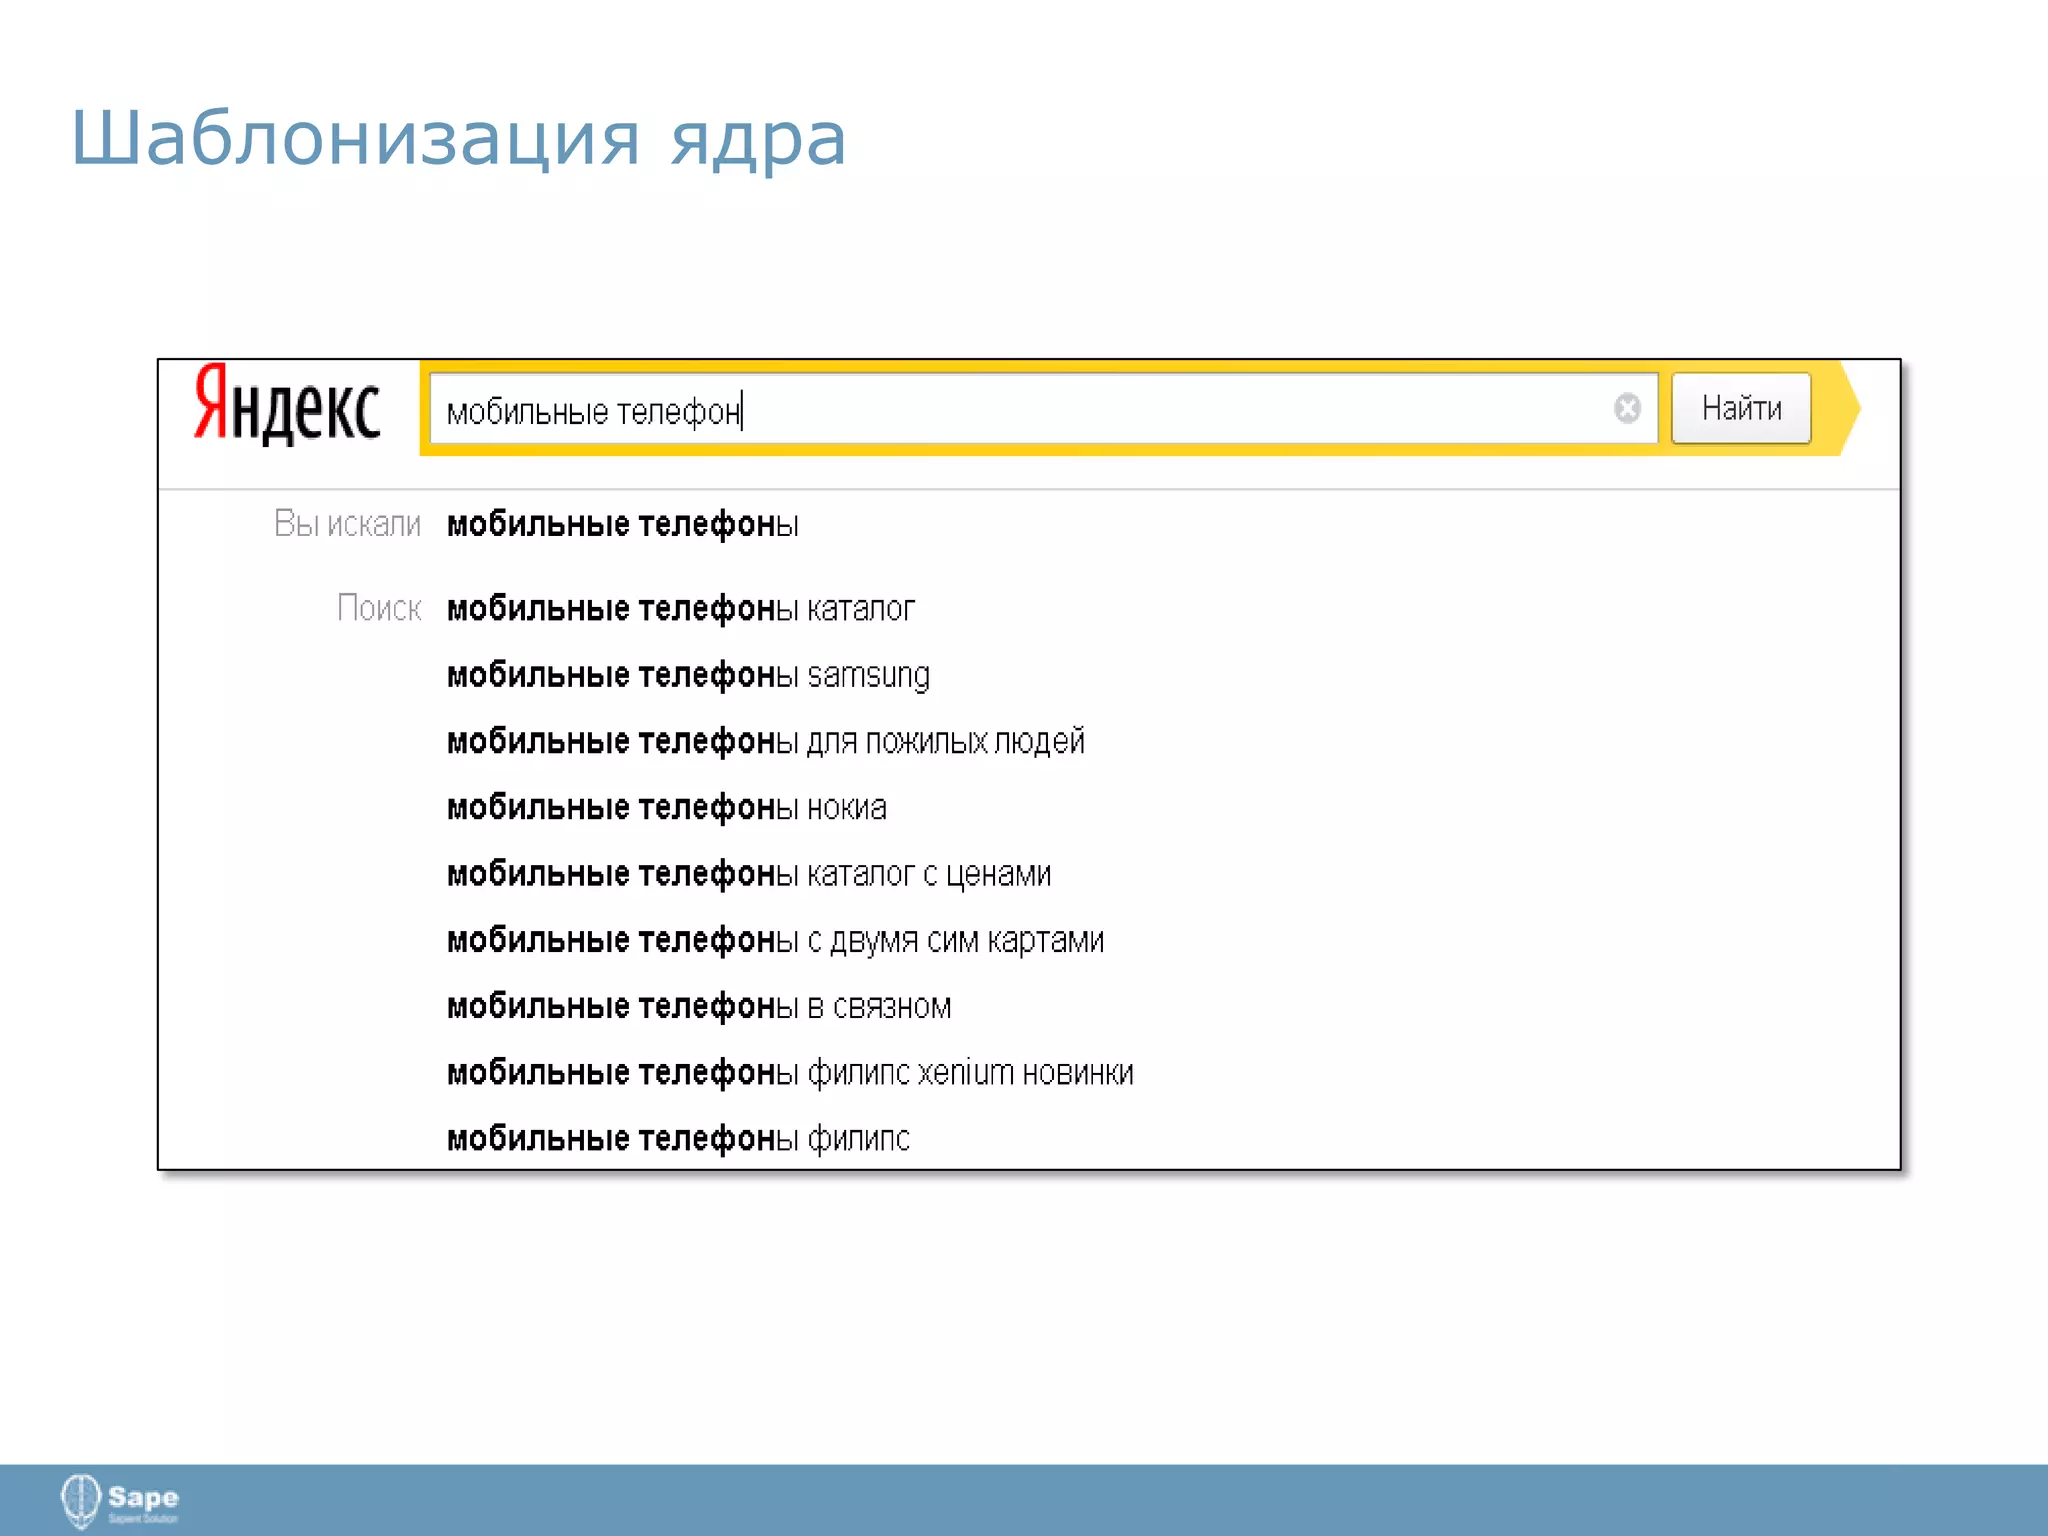Select suggestion 'мобильные телефоны каталог с ценами'

click(748, 874)
